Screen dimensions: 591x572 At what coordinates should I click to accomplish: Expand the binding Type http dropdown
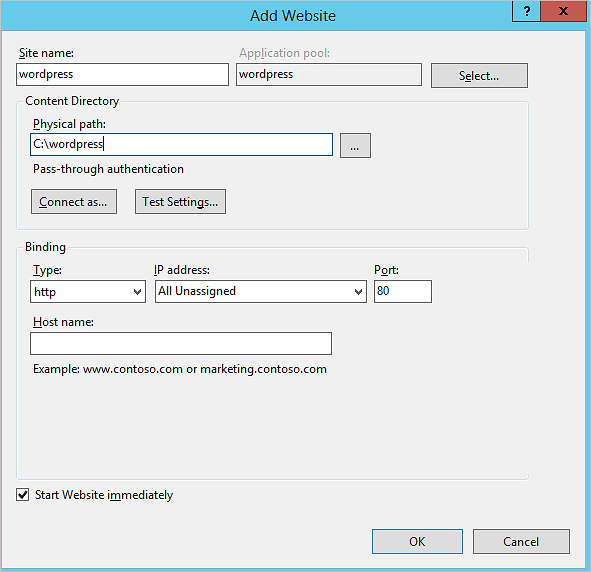pyautogui.click(x=88, y=291)
